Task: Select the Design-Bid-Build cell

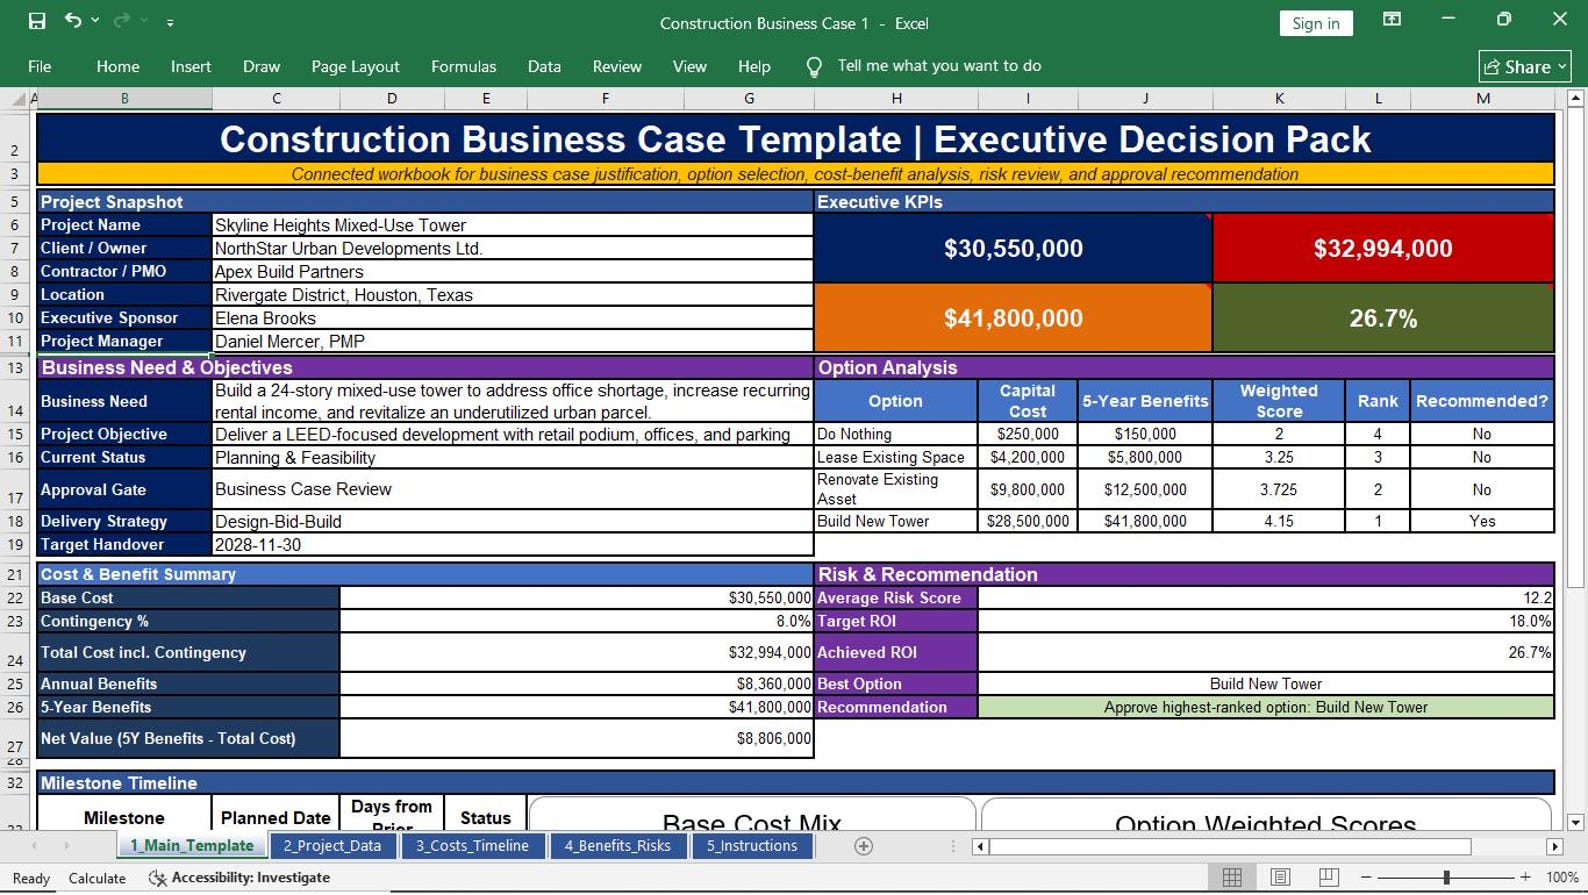Action: [512, 521]
